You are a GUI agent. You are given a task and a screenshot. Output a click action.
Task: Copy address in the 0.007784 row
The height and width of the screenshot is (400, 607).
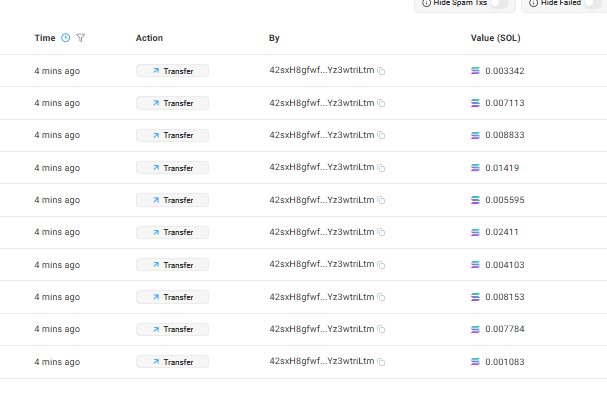[x=381, y=329]
